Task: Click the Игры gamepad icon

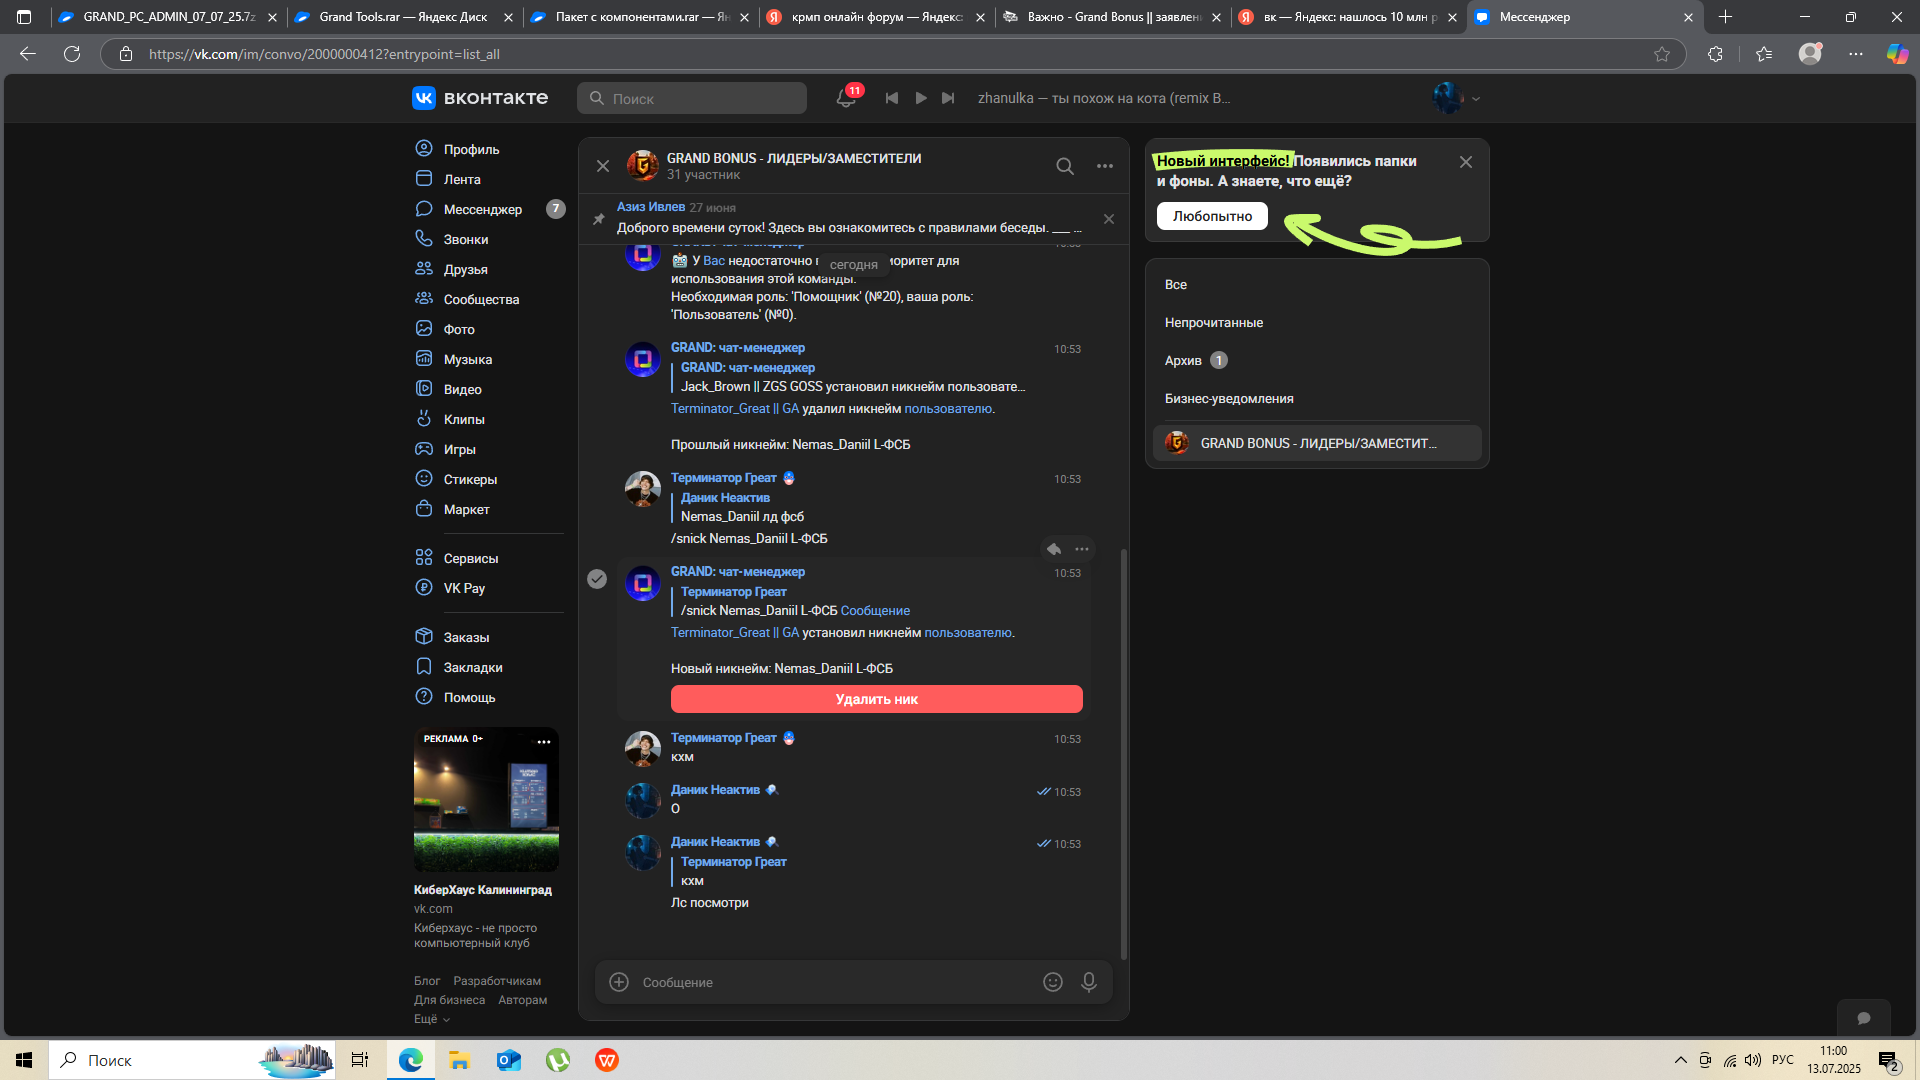Action: point(424,449)
